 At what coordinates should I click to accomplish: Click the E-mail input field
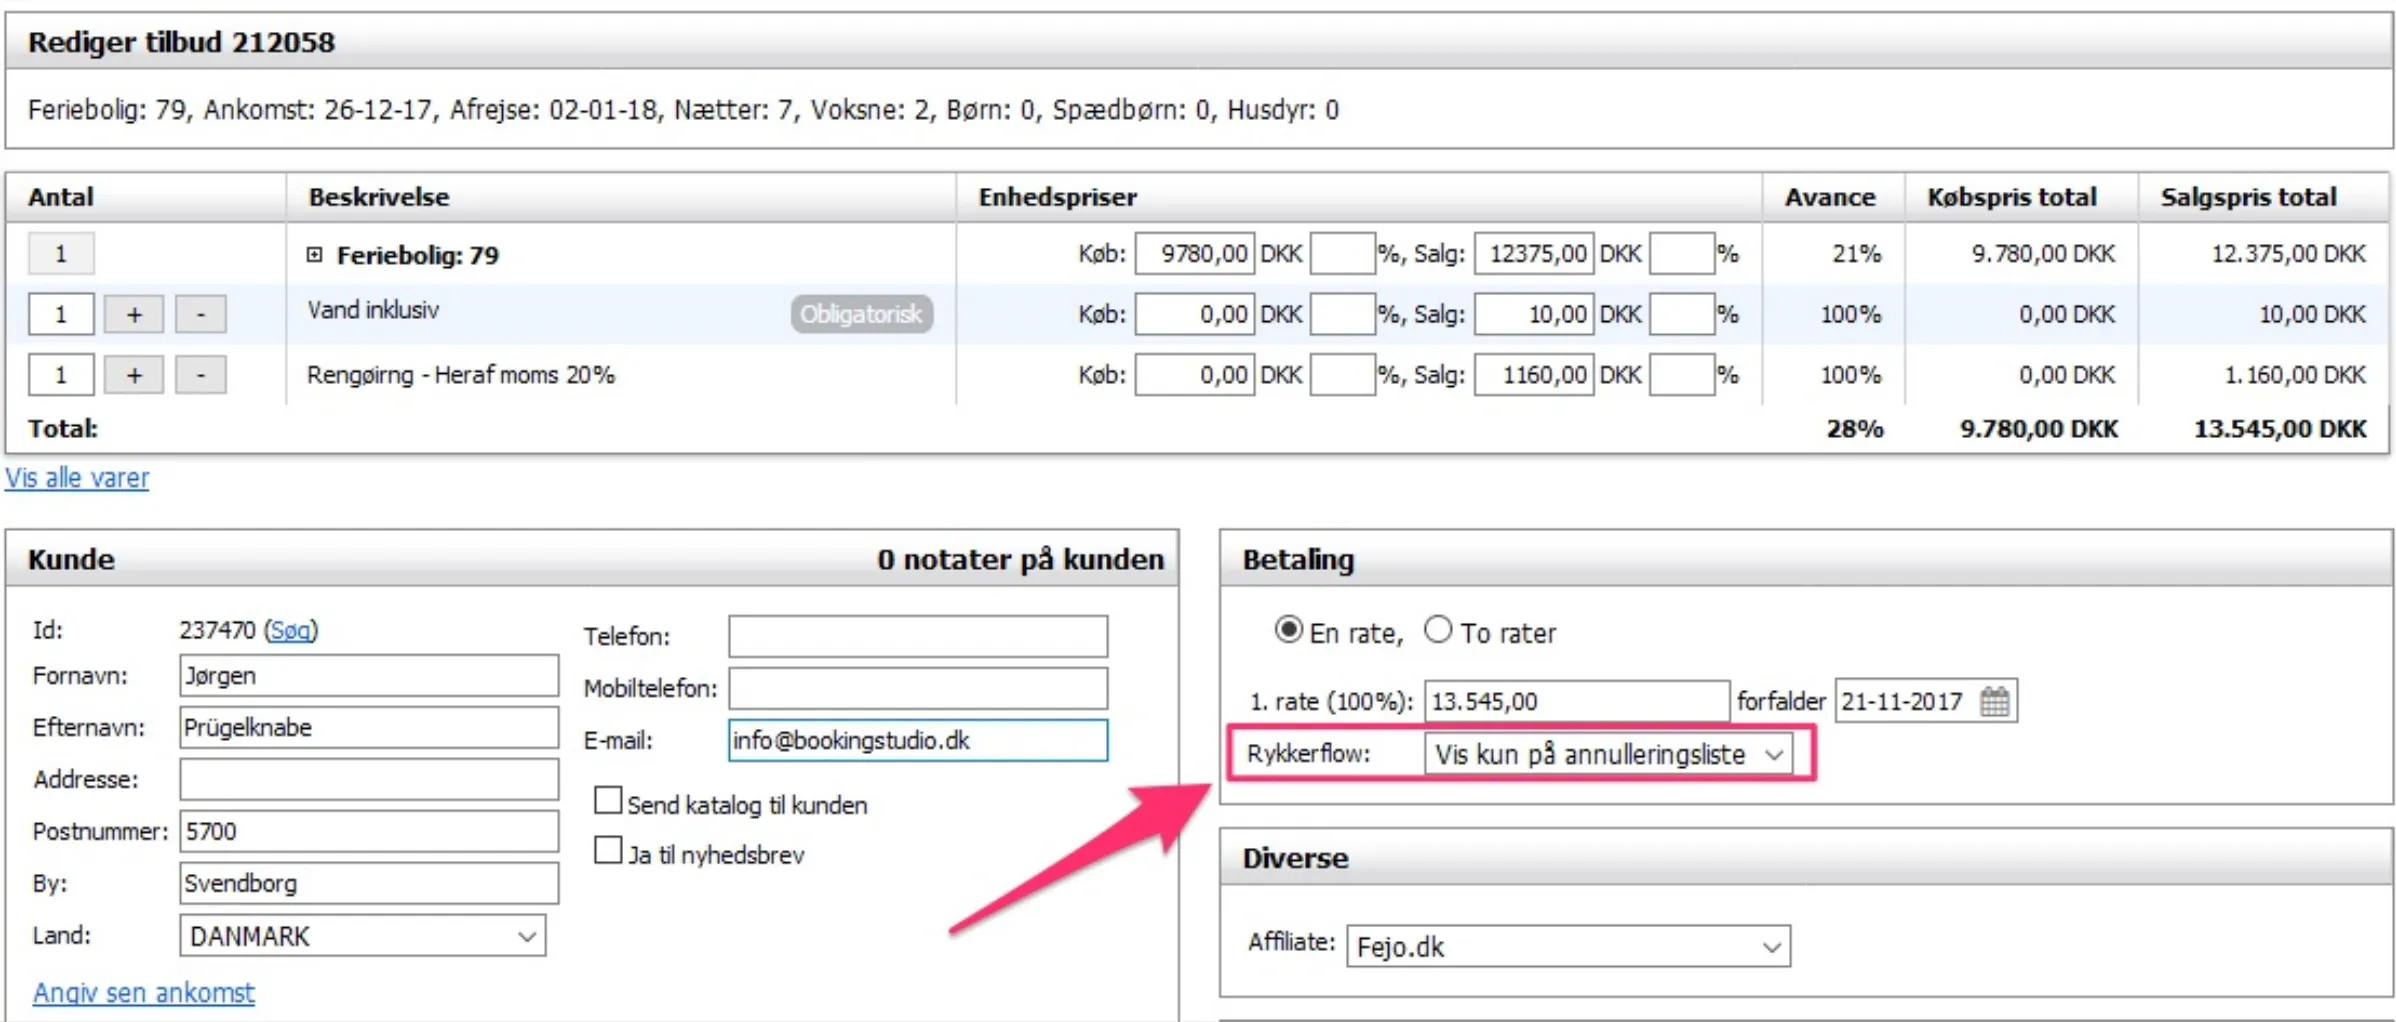coord(917,741)
